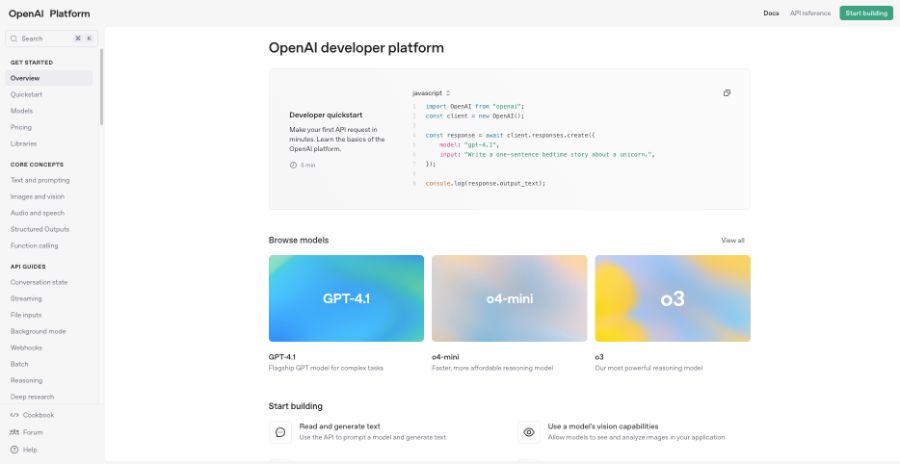Click the OpenAI Platform logo
Screen dimensions: 900x464
(x=49, y=14)
